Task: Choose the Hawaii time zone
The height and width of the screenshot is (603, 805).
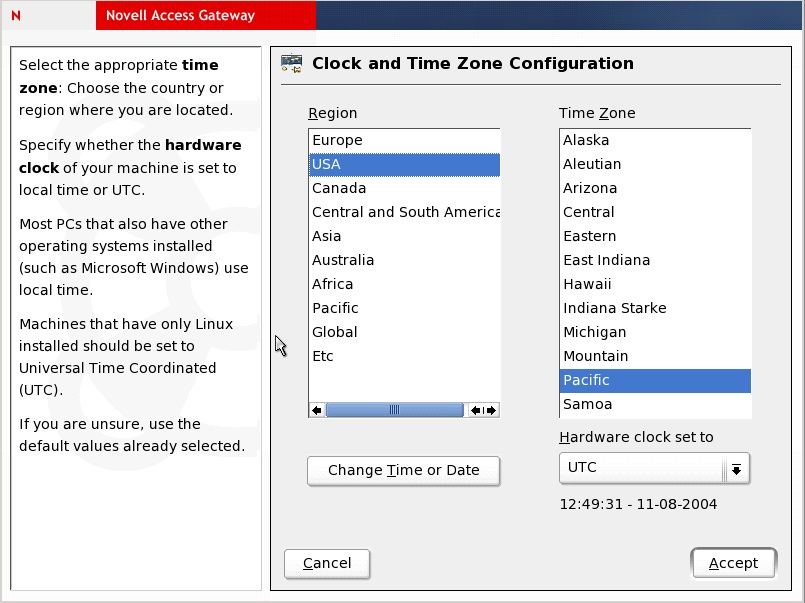Action: [587, 284]
